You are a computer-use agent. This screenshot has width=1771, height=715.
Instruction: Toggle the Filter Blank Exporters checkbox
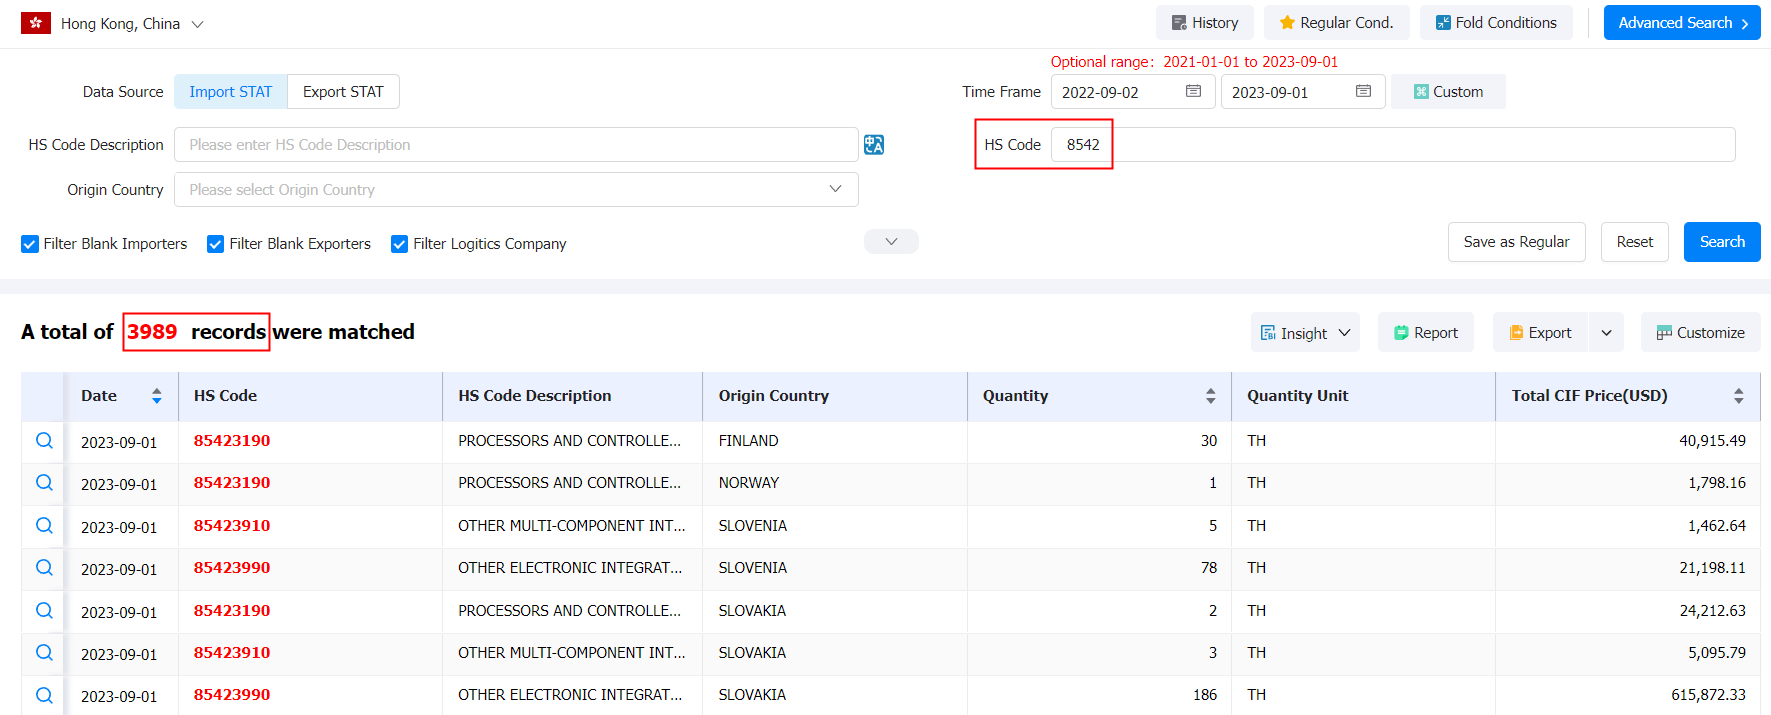click(215, 244)
